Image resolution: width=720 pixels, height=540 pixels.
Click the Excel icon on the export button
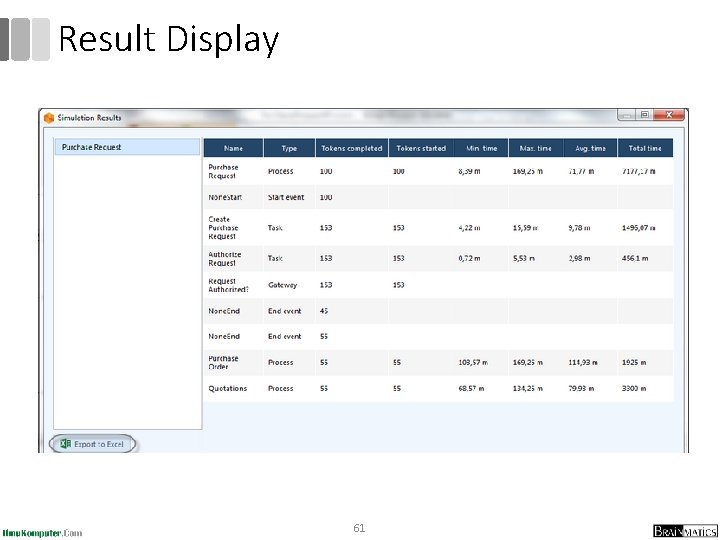(x=66, y=444)
